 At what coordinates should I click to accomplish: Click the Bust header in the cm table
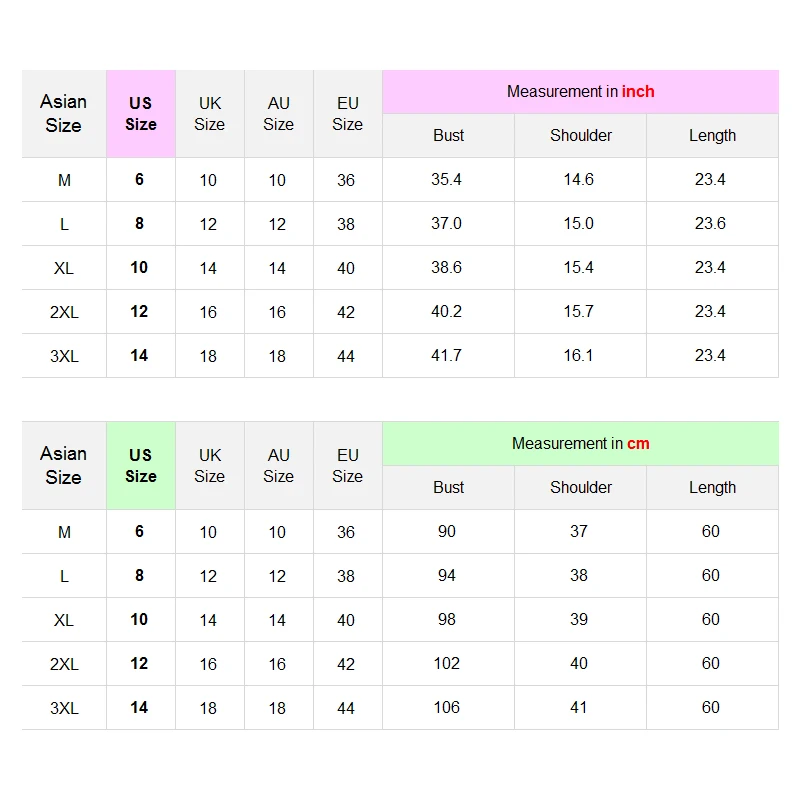click(x=448, y=488)
